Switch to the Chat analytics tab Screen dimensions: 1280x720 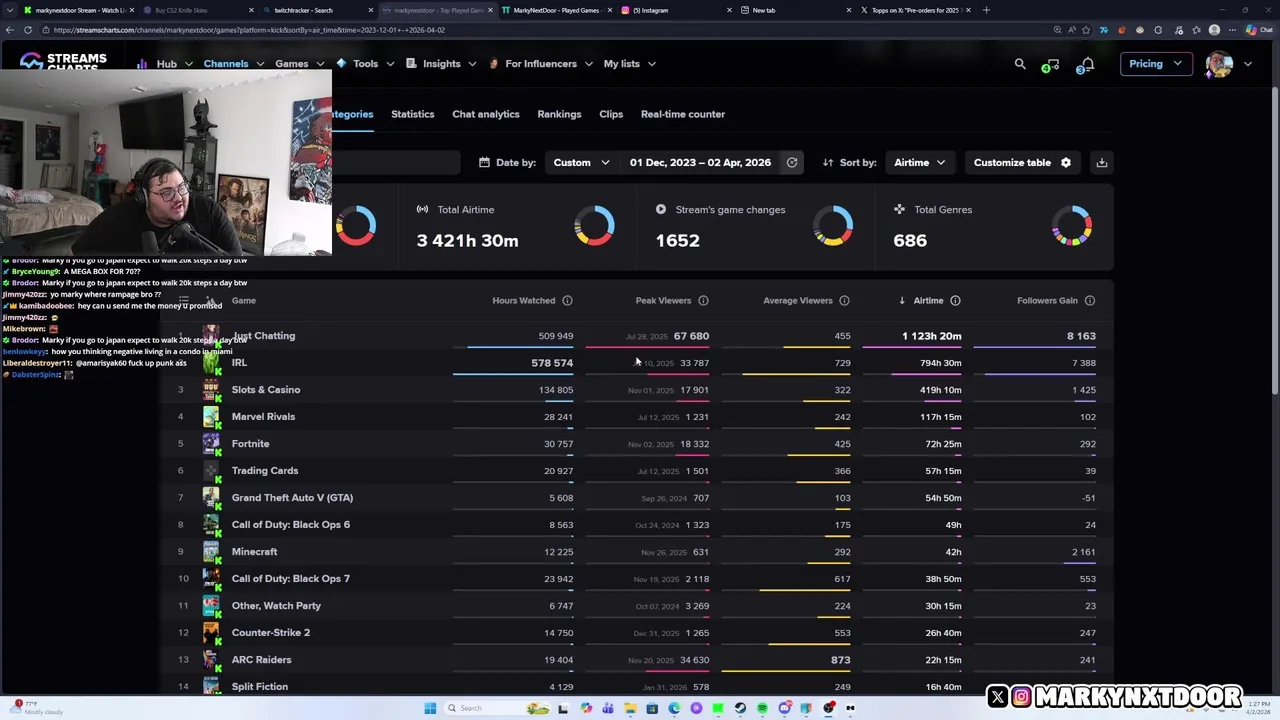pos(485,114)
